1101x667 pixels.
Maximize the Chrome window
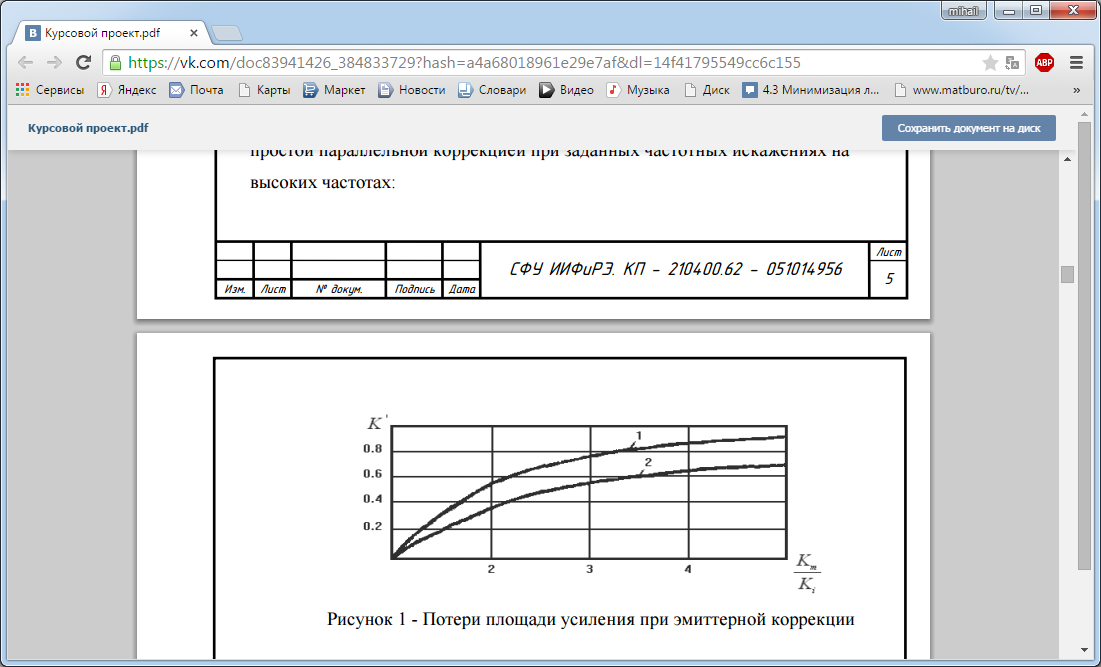pyautogui.click(x=1036, y=11)
